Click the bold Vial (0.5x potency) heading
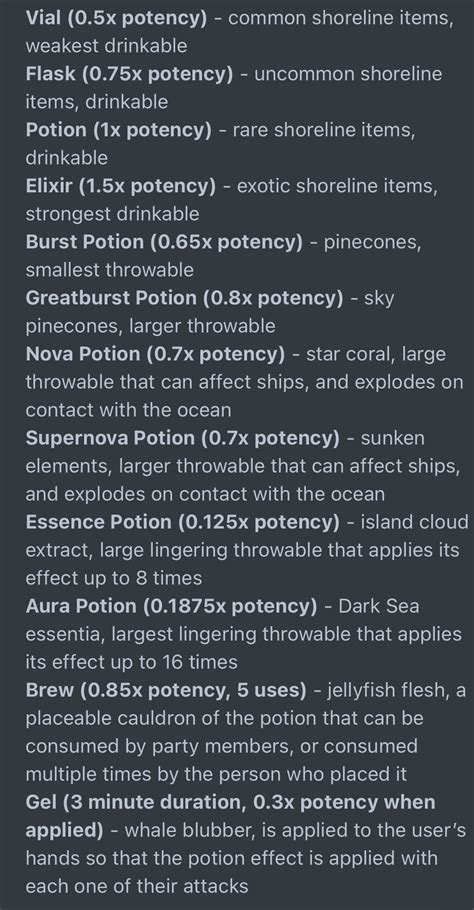 (x=116, y=18)
